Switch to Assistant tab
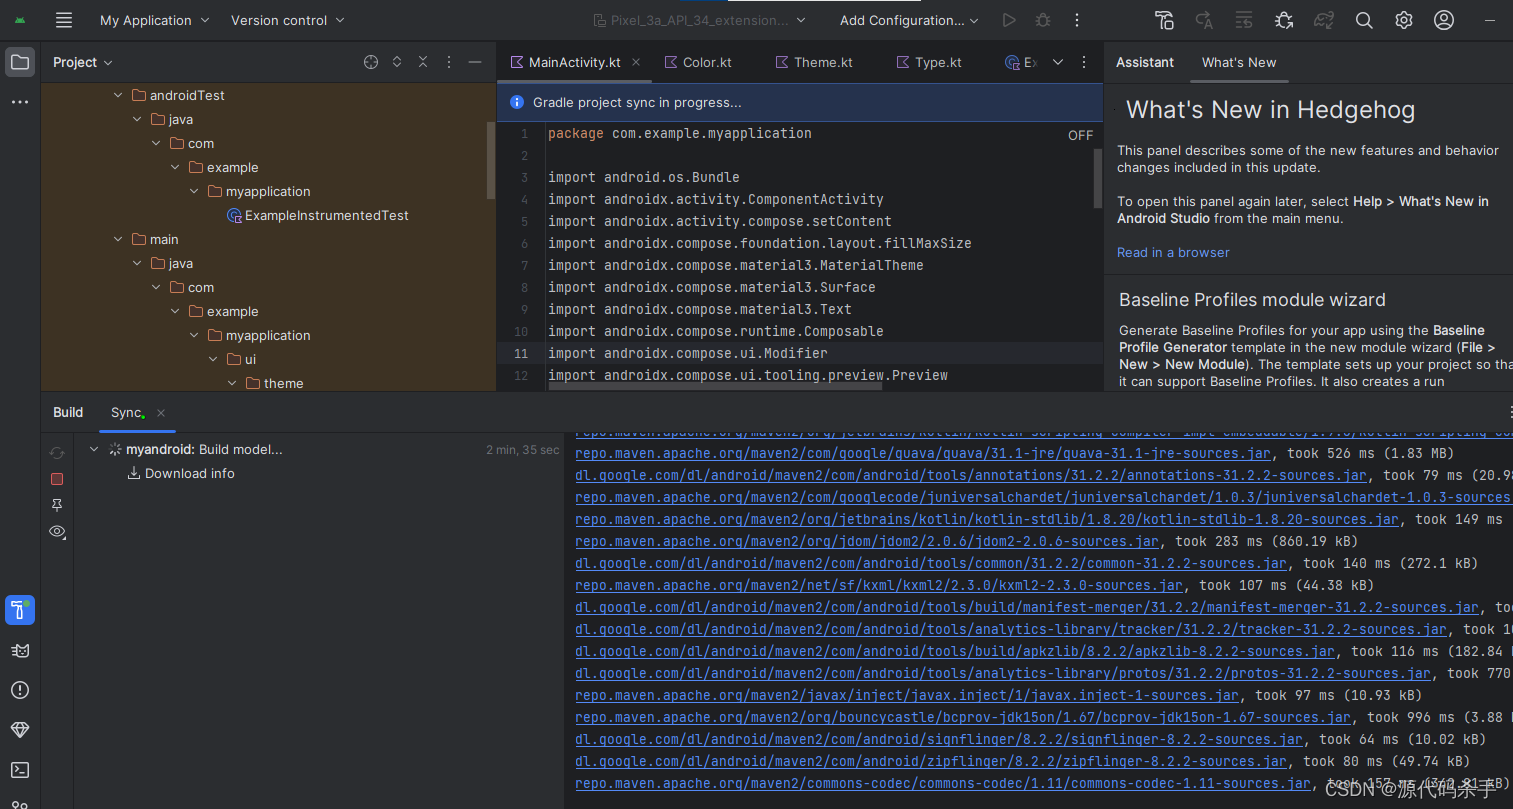The height and width of the screenshot is (809, 1513). click(x=1145, y=62)
